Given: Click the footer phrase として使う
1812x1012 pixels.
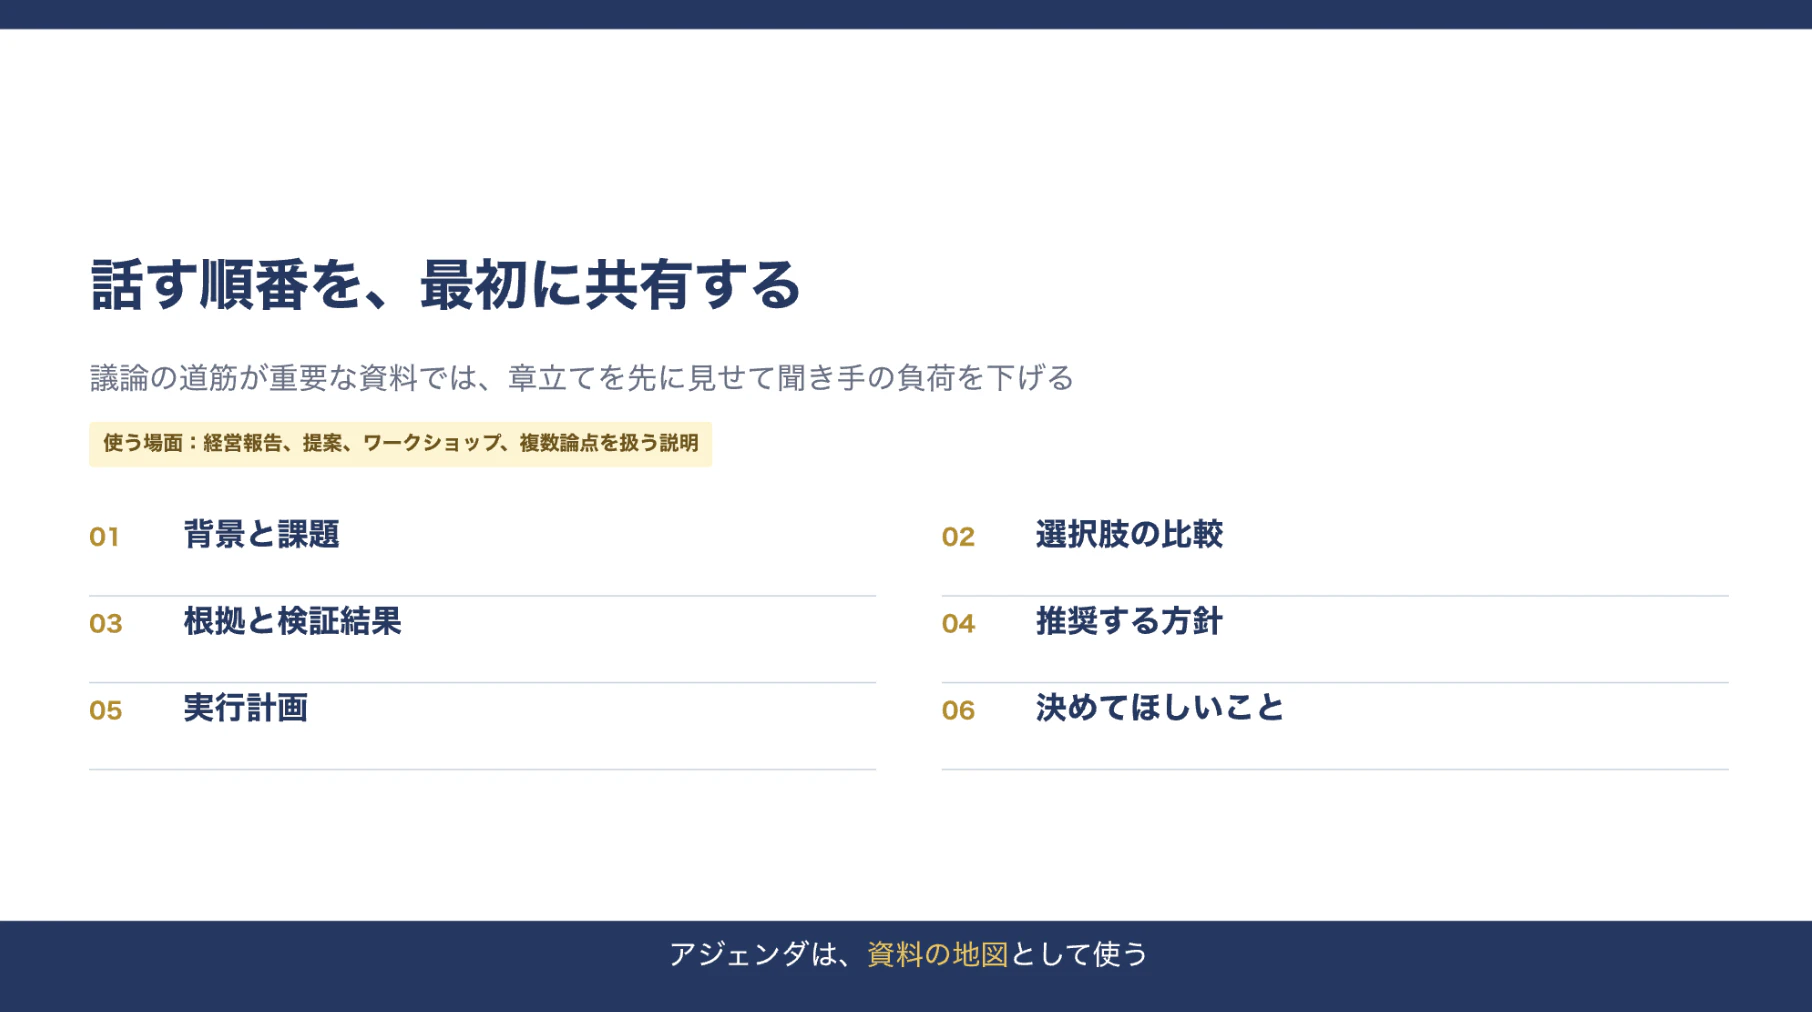Looking at the screenshot, I should click(x=1079, y=955).
